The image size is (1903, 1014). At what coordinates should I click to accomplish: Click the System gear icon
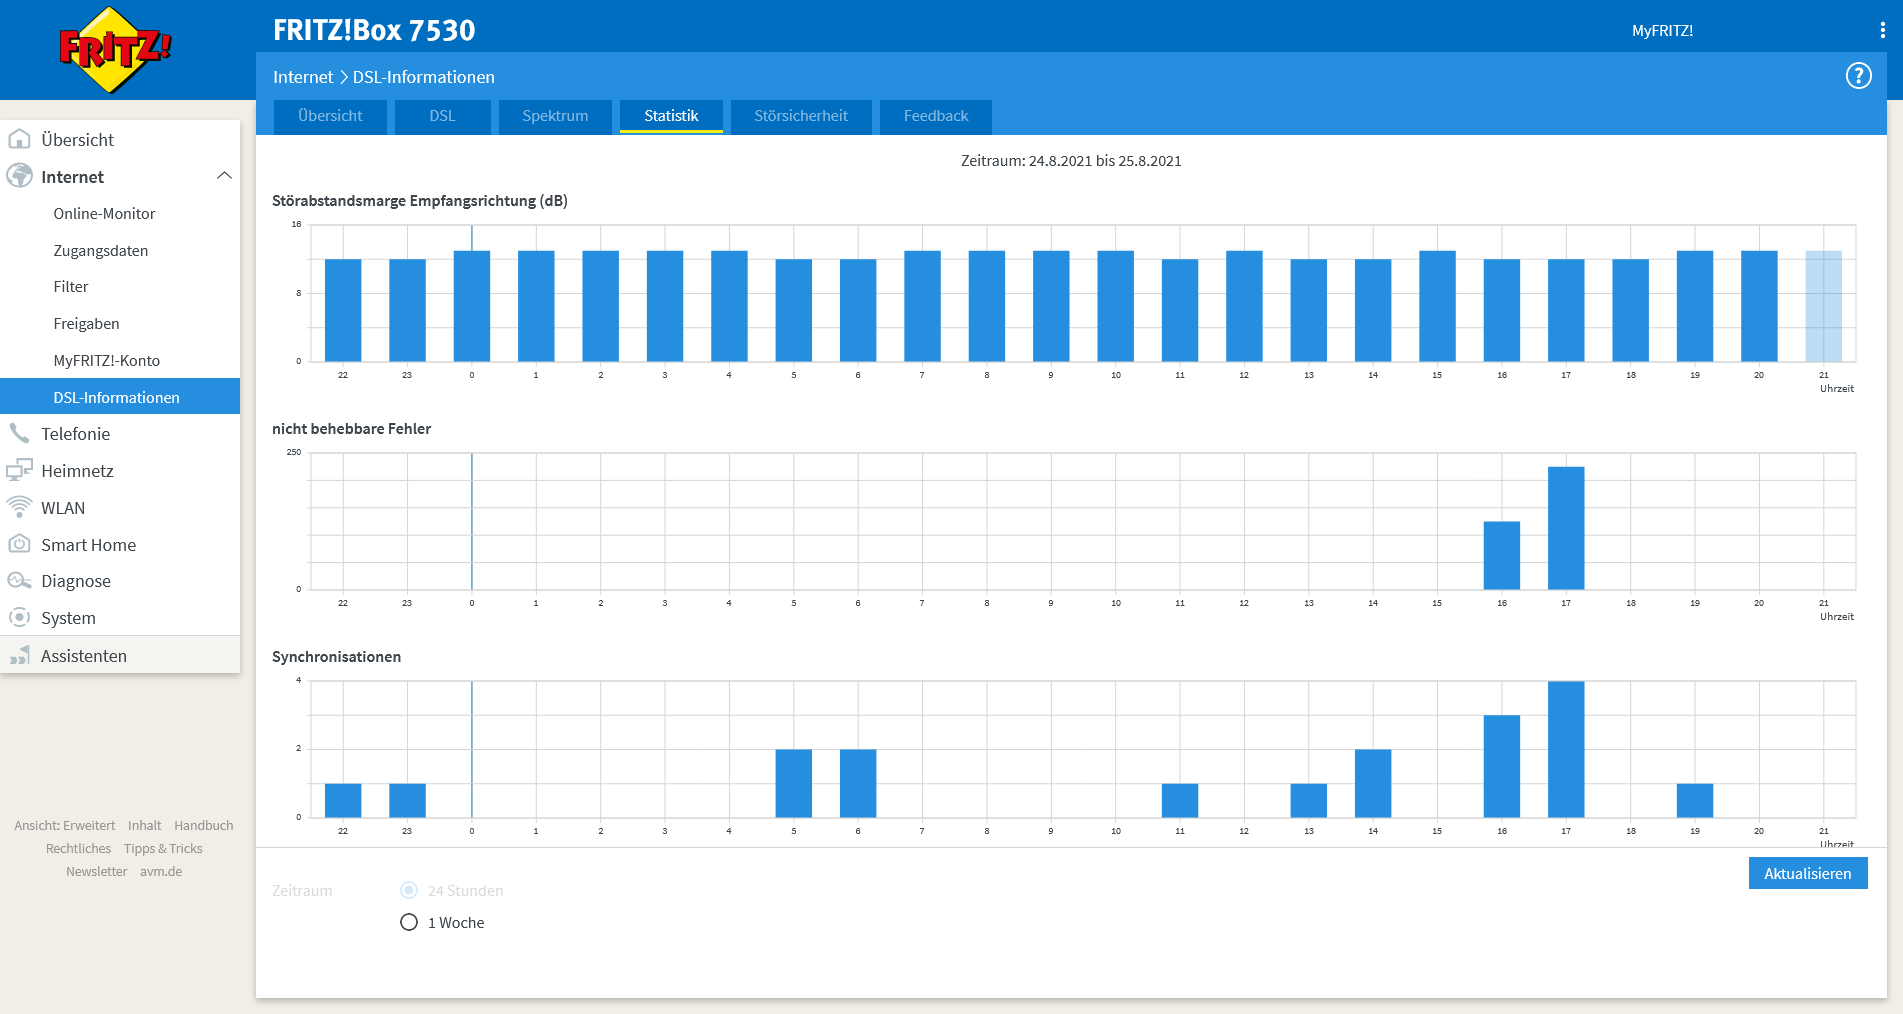point(19,618)
